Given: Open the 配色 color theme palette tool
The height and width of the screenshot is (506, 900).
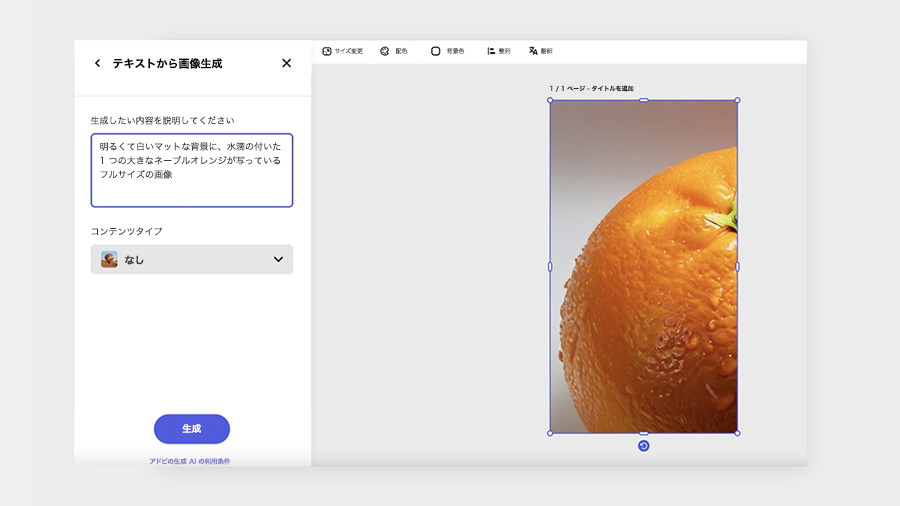Looking at the screenshot, I should click(394, 51).
